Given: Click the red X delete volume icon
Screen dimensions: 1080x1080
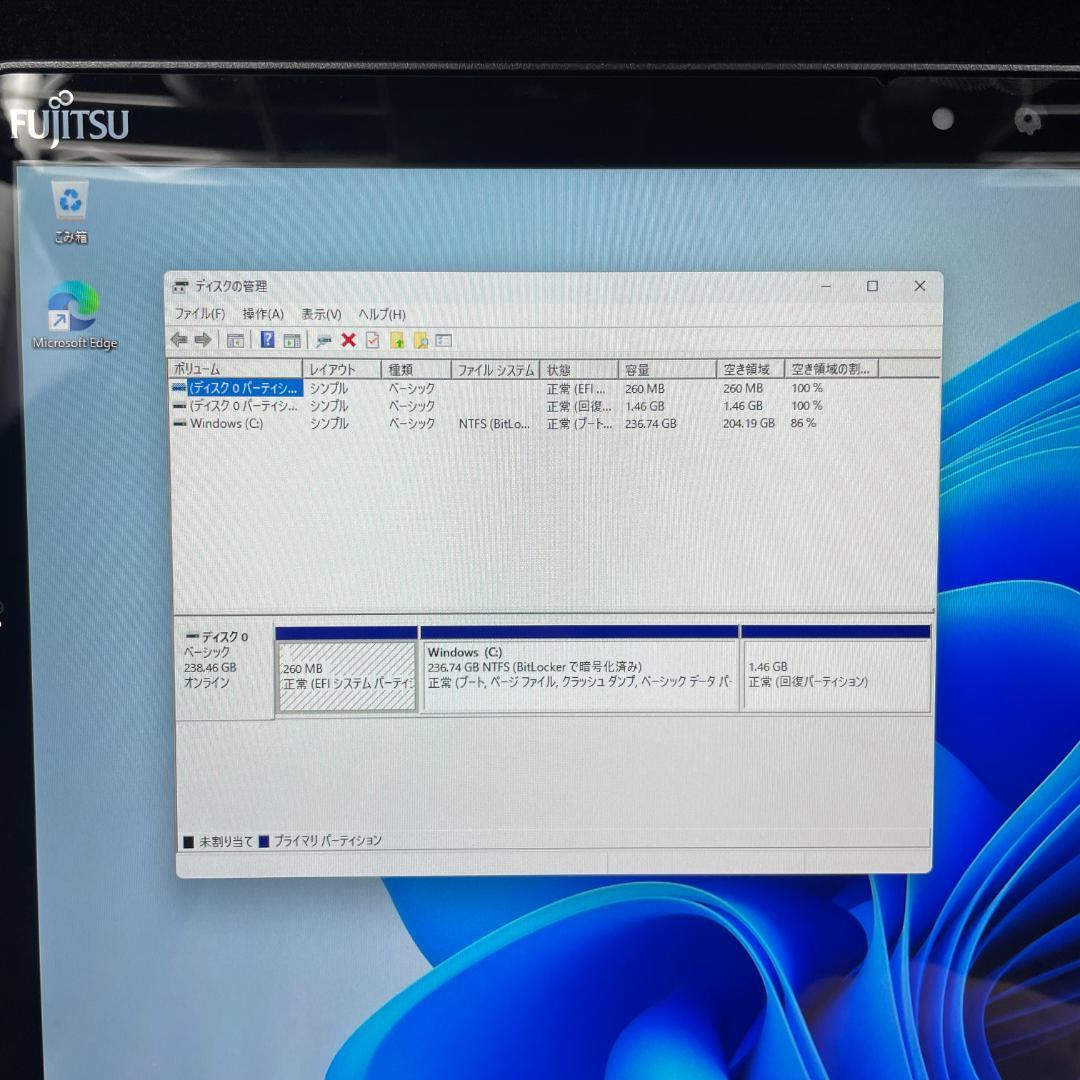Looking at the screenshot, I should (x=349, y=341).
